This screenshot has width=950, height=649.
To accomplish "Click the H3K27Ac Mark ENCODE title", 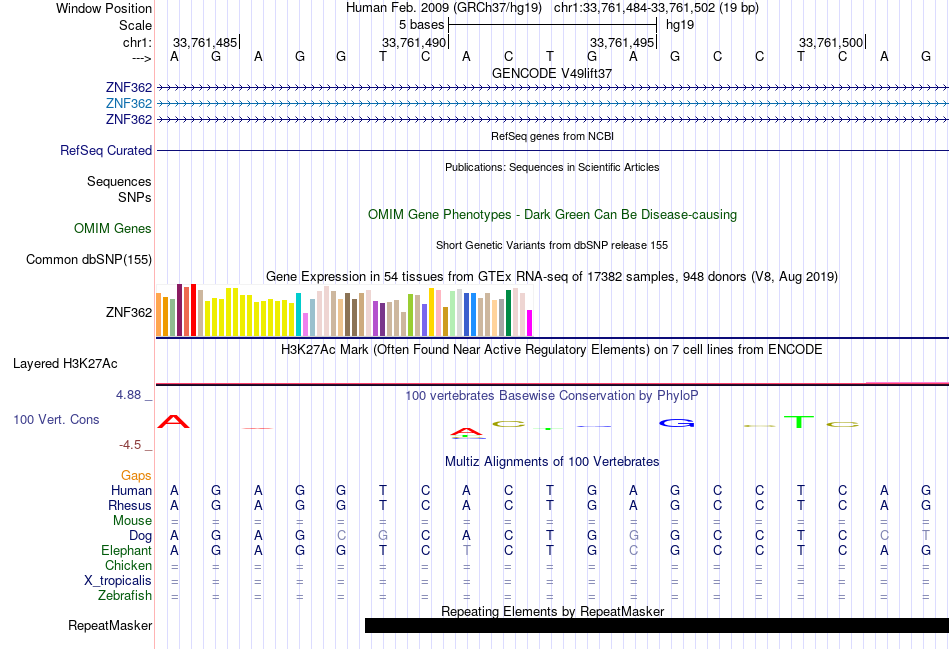I will click(551, 350).
